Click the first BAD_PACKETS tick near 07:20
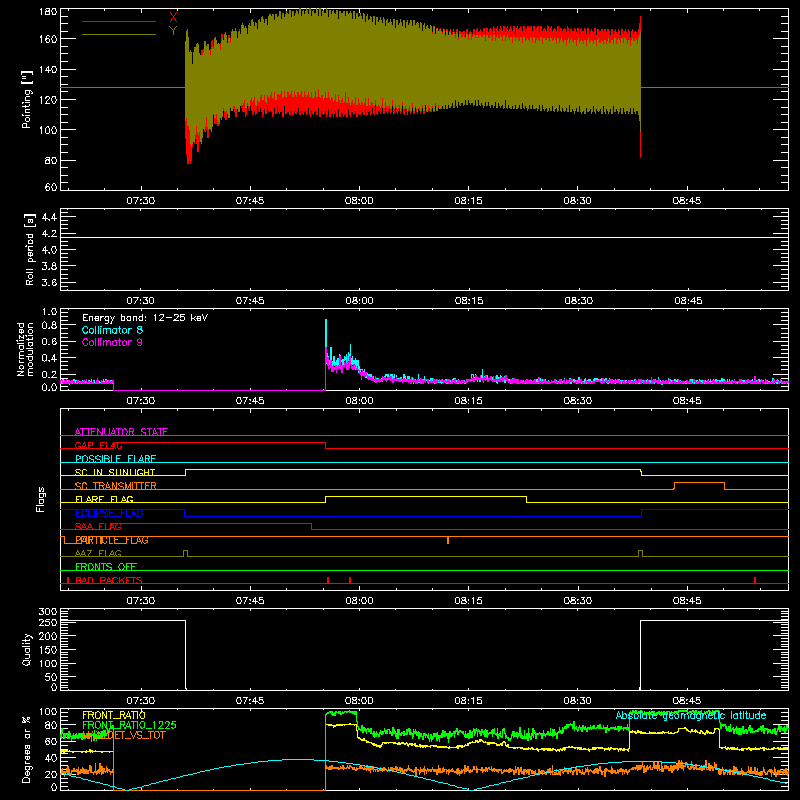This screenshot has height=800, width=800. point(68,580)
